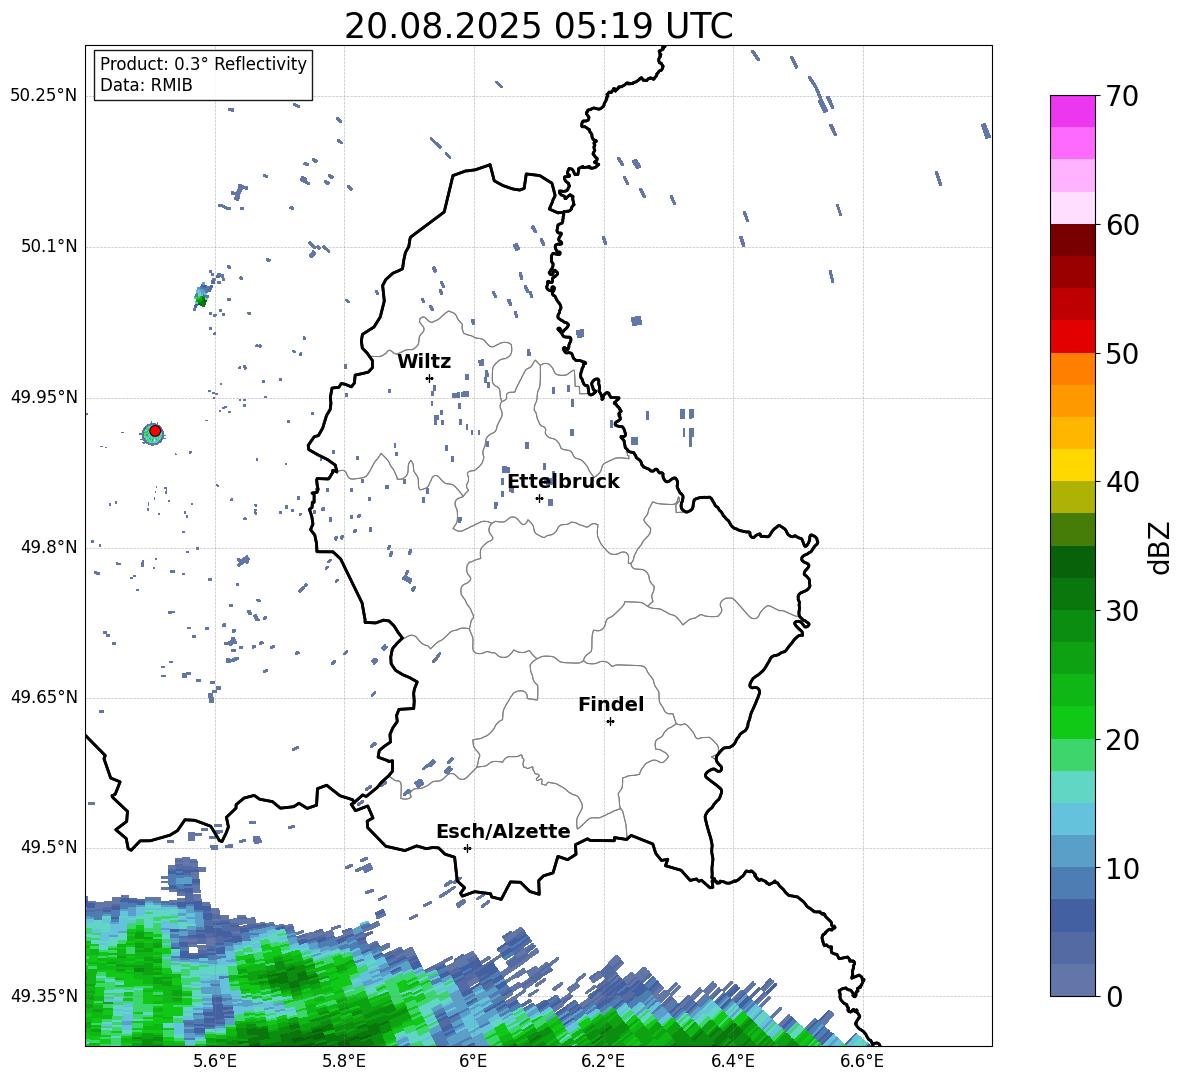
Task: Click the Ettelbruck station label
Action: (x=563, y=482)
